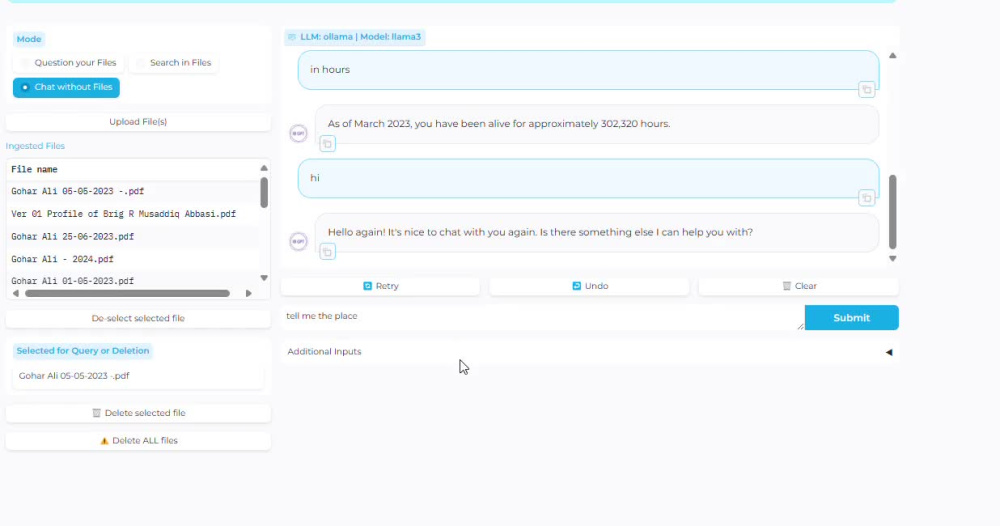This screenshot has width=1000, height=526.
Task: Click the file list vertical scrollbar thumb
Action: [264, 192]
